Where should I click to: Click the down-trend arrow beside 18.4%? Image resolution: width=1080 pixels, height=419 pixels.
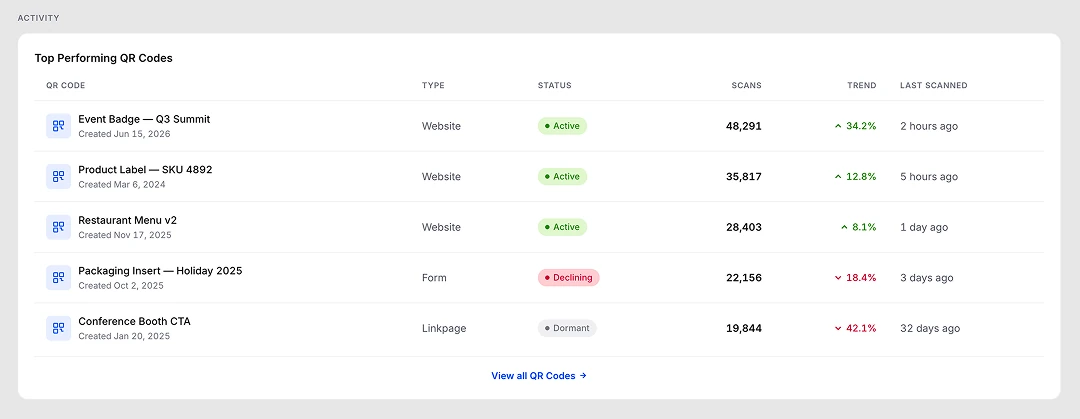[838, 278]
